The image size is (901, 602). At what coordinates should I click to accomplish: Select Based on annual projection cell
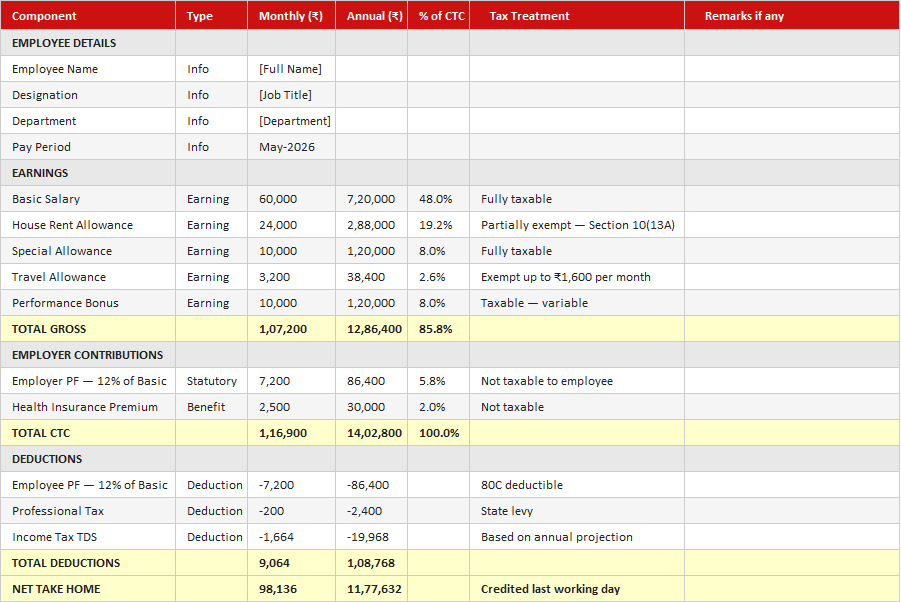coord(577,537)
